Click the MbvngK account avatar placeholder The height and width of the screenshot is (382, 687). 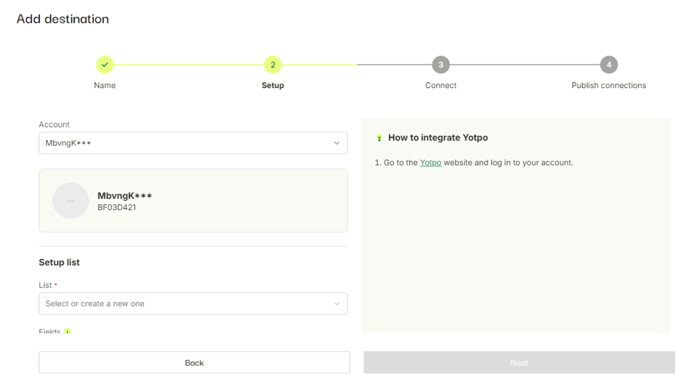click(x=71, y=201)
